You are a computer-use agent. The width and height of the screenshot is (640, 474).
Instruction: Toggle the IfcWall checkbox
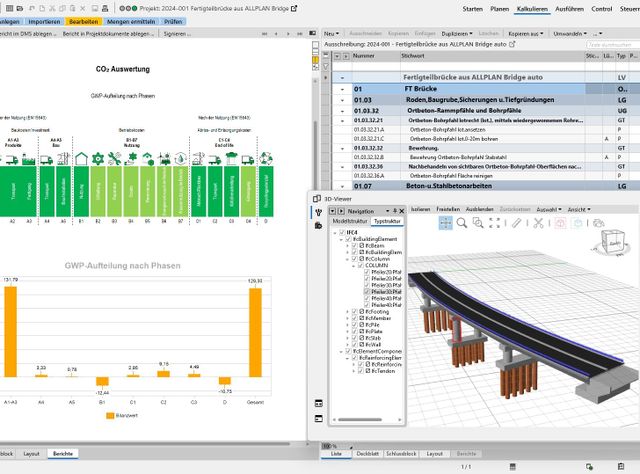[355, 345]
